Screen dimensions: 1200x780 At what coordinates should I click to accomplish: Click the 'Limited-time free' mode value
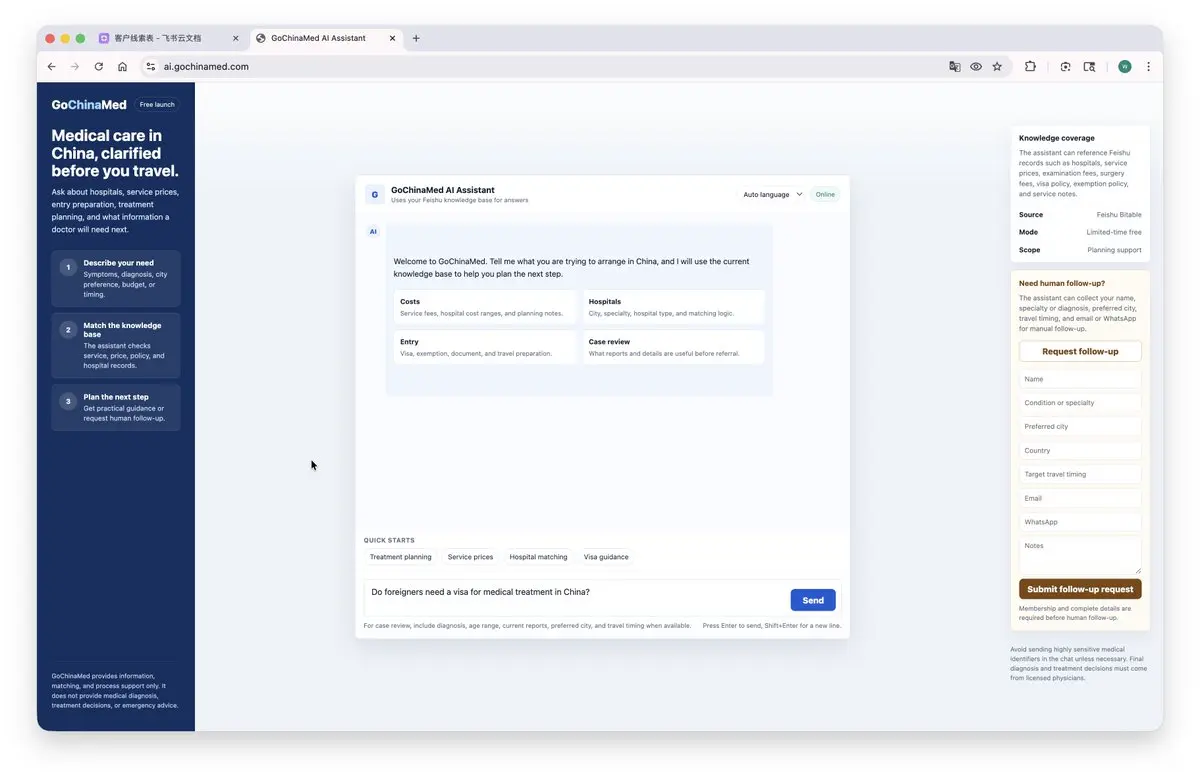[1114, 232]
